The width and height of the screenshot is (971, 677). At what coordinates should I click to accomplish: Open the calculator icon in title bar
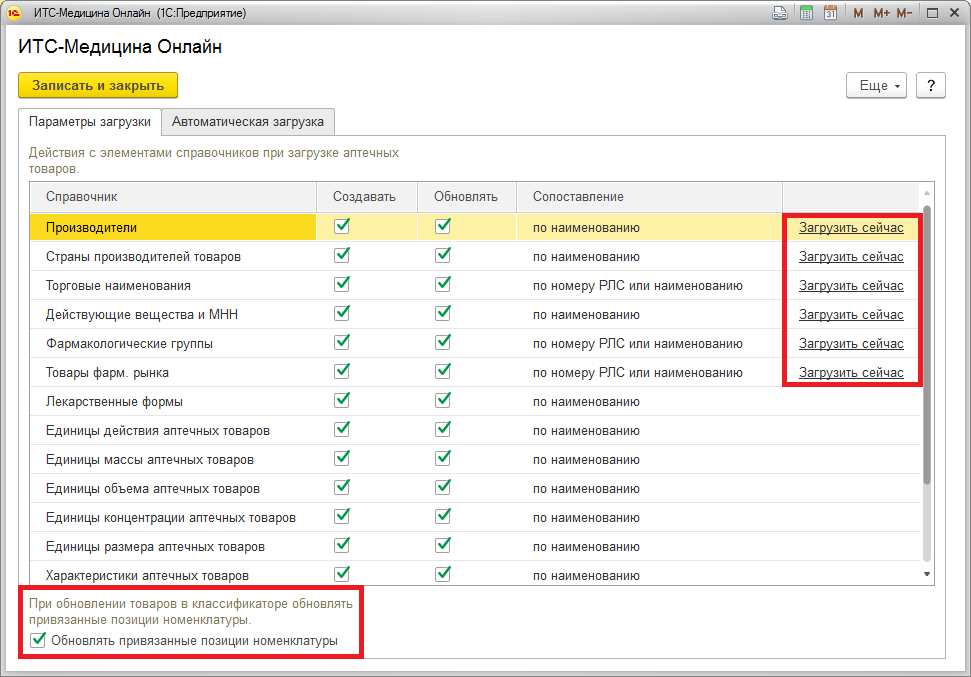[x=806, y=13]
